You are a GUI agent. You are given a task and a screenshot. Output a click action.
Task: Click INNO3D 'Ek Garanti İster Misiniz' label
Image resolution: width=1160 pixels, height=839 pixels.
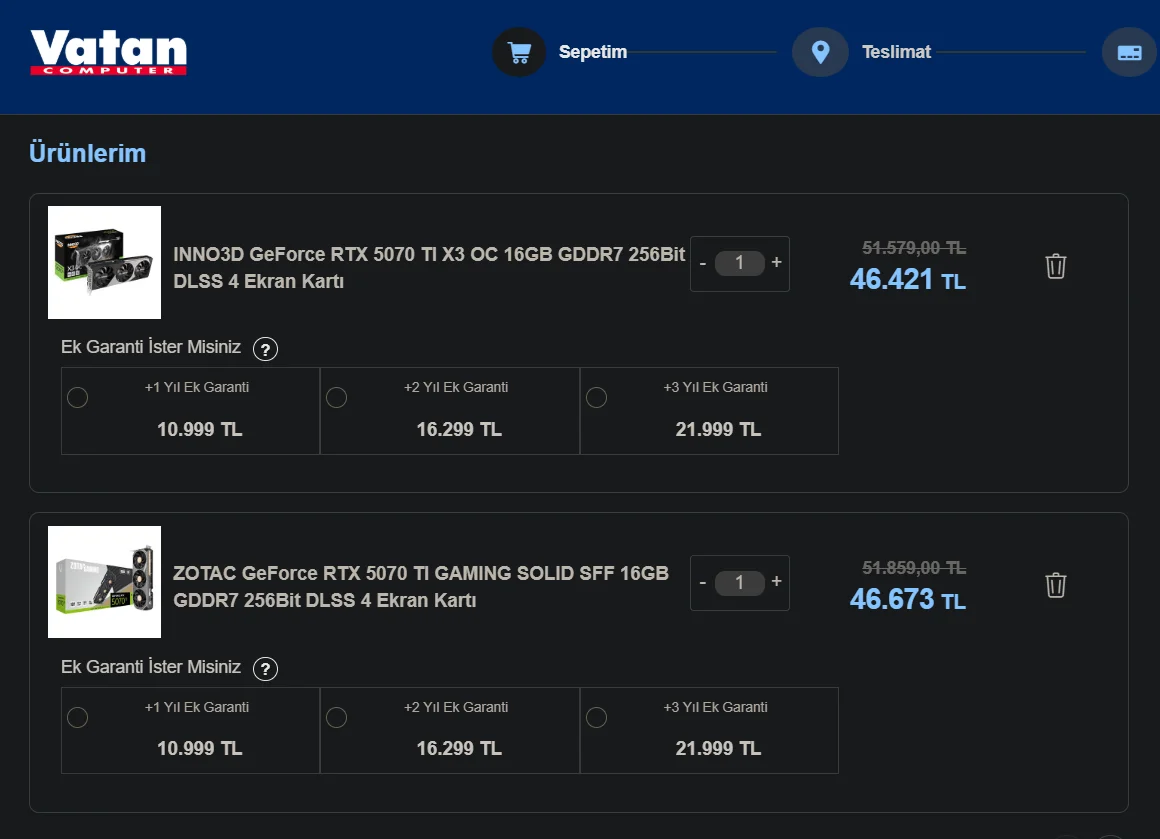coord(151,347)
